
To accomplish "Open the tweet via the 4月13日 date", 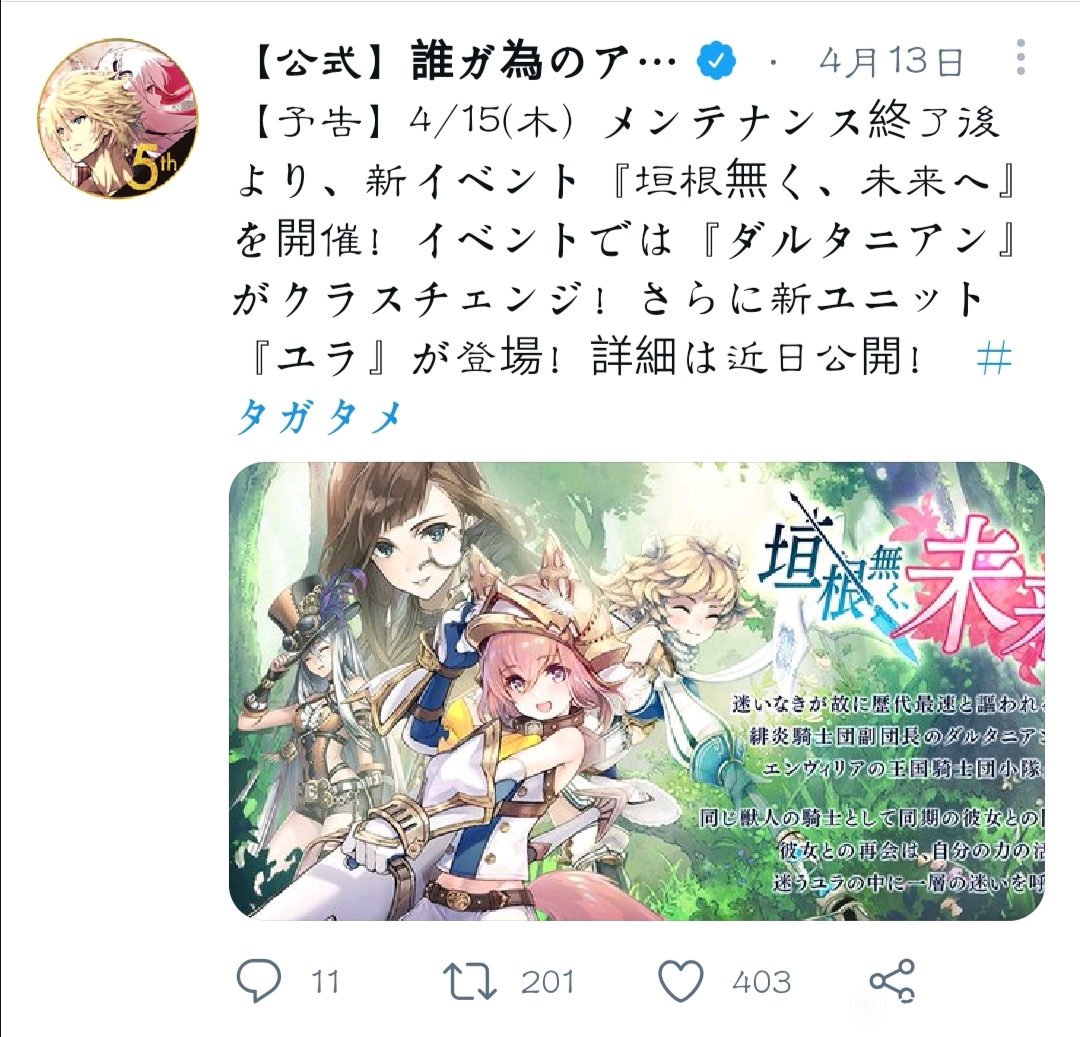I will (891, 64).
